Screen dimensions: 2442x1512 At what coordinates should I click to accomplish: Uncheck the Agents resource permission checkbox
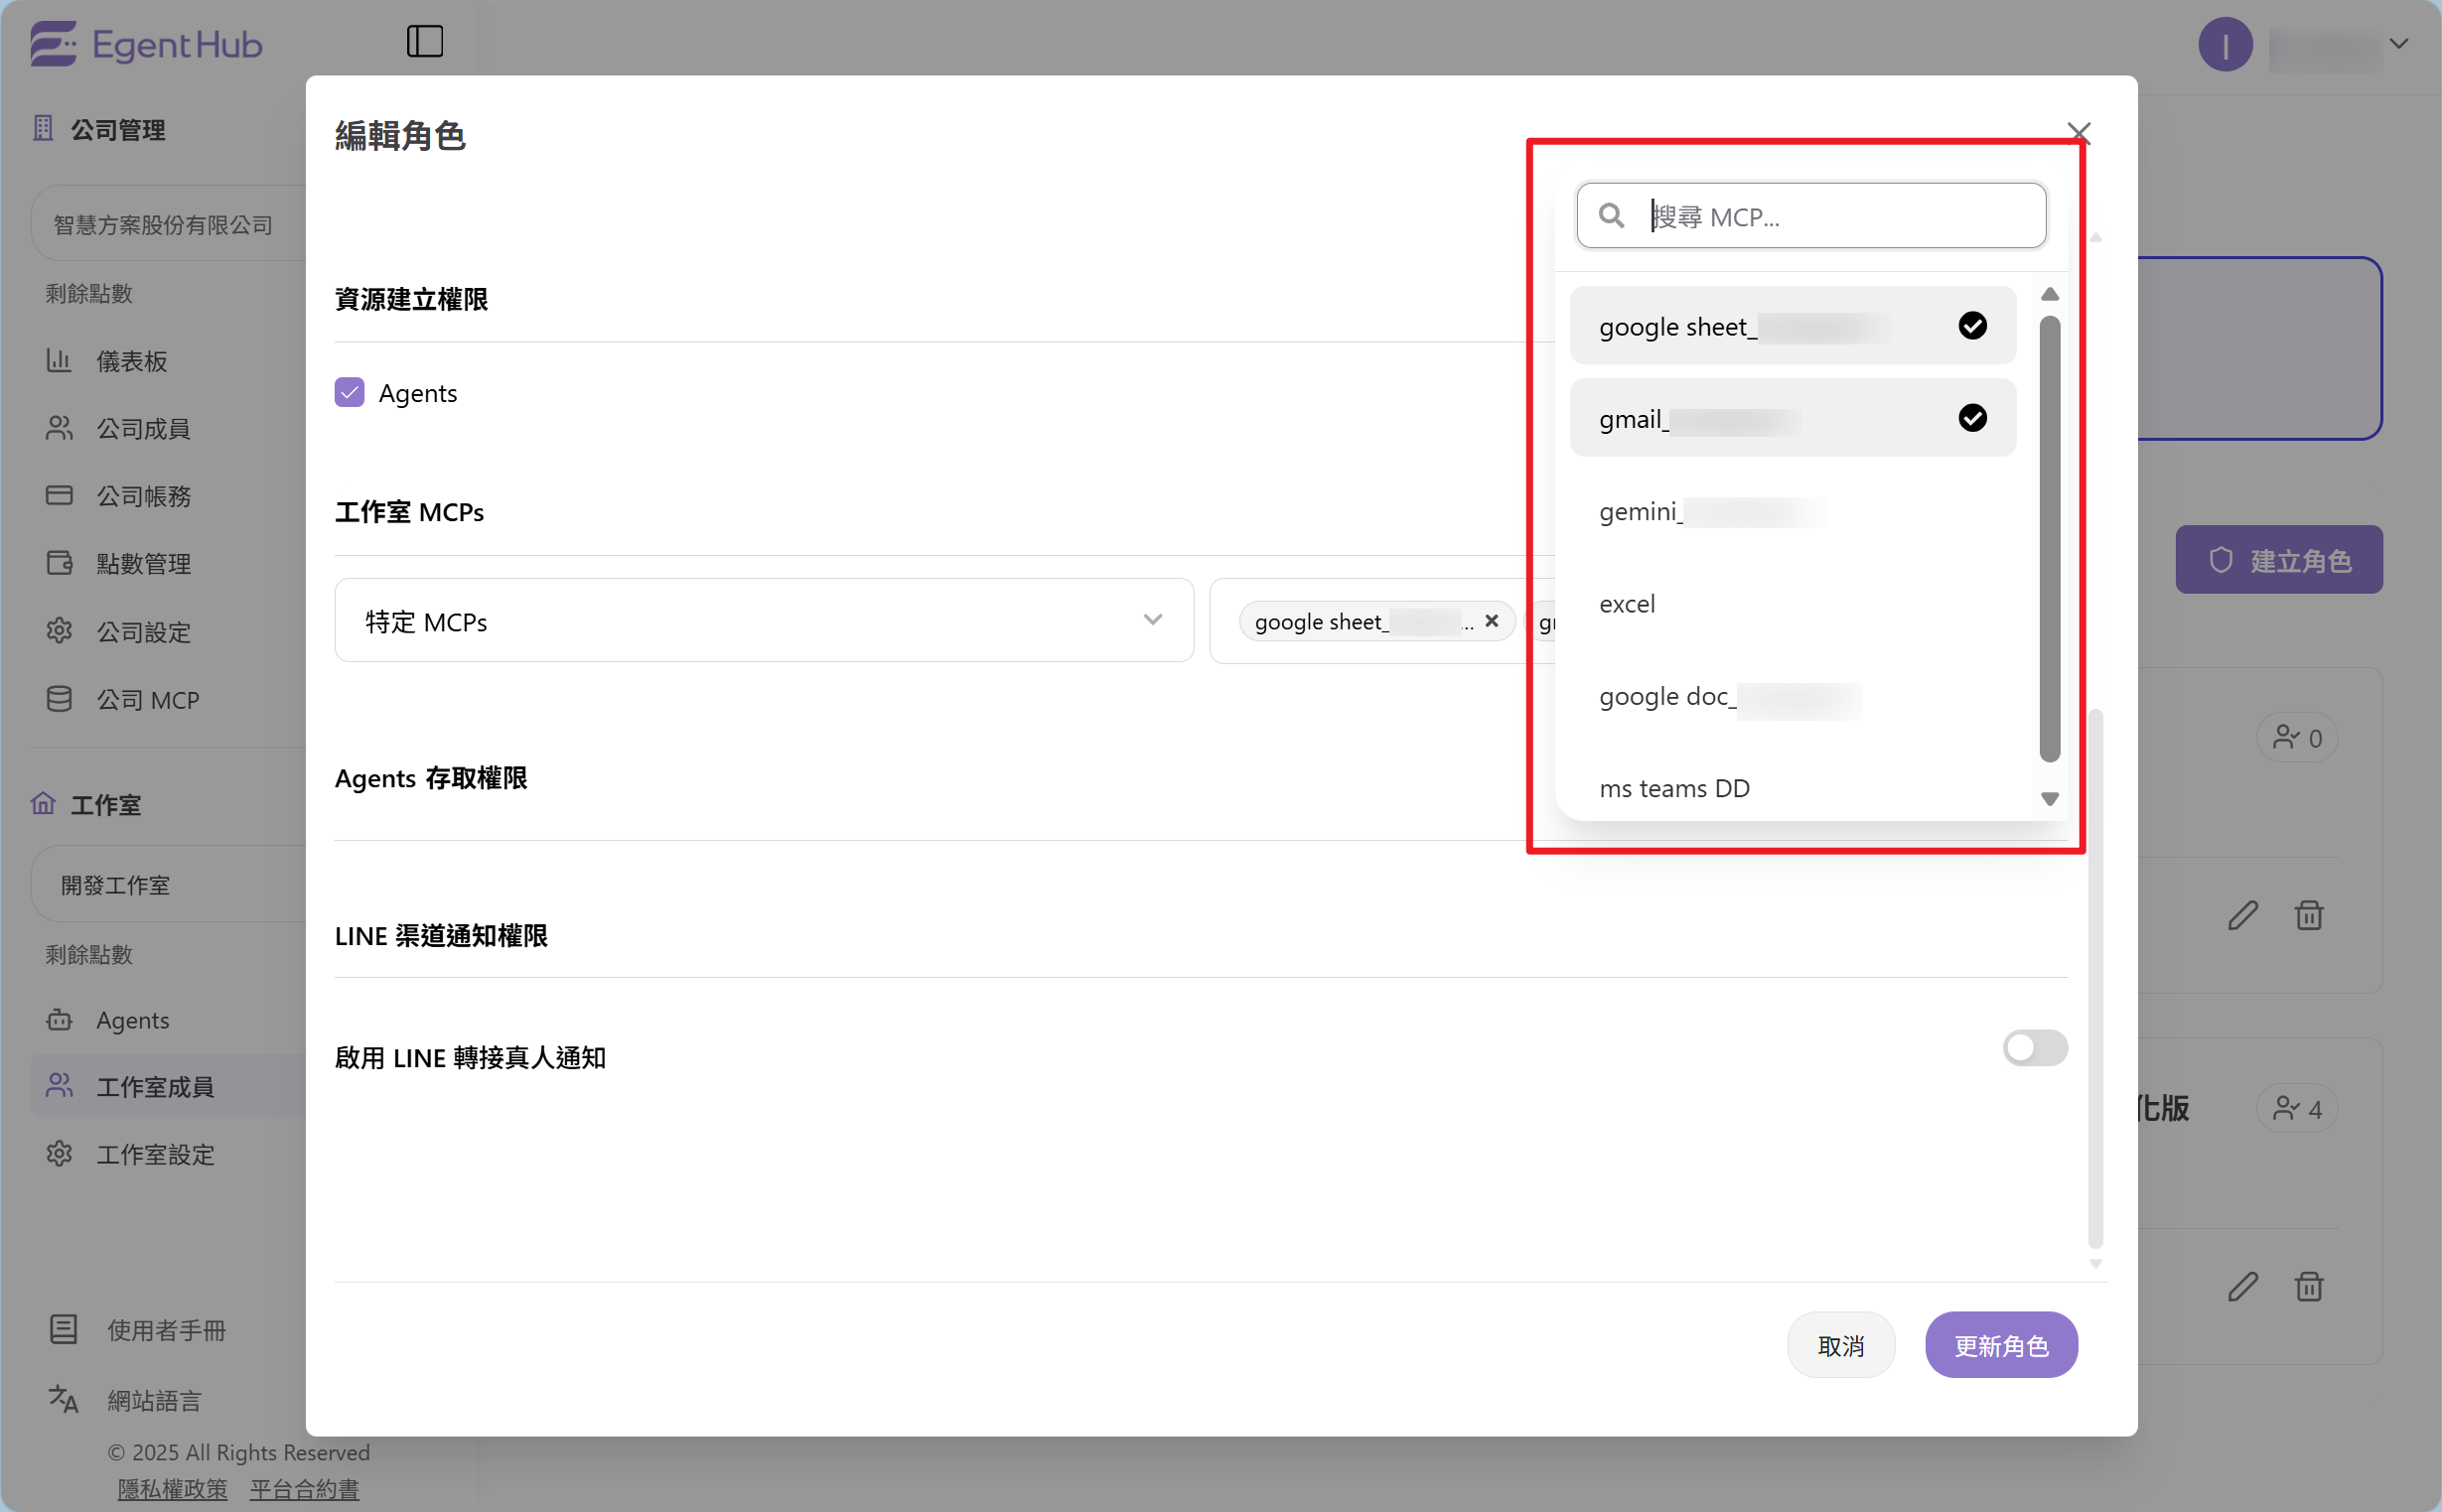(349, 393)
